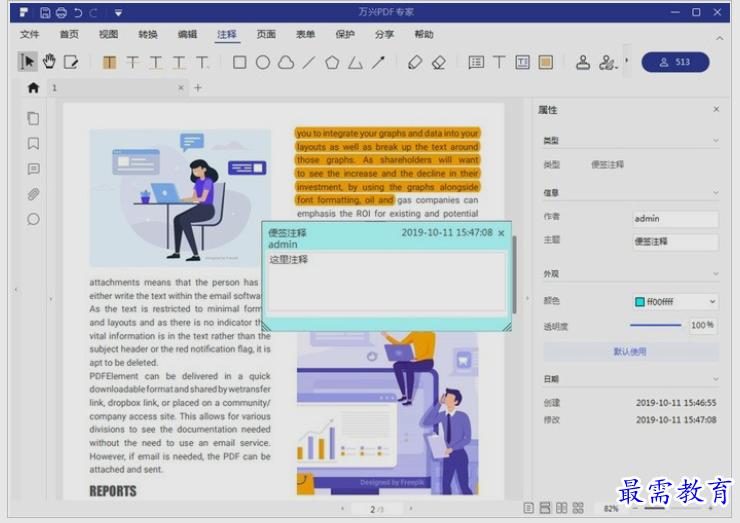Close the document tab named 1
The width and height of the screenshot is (740, 523).
point(181,88)
